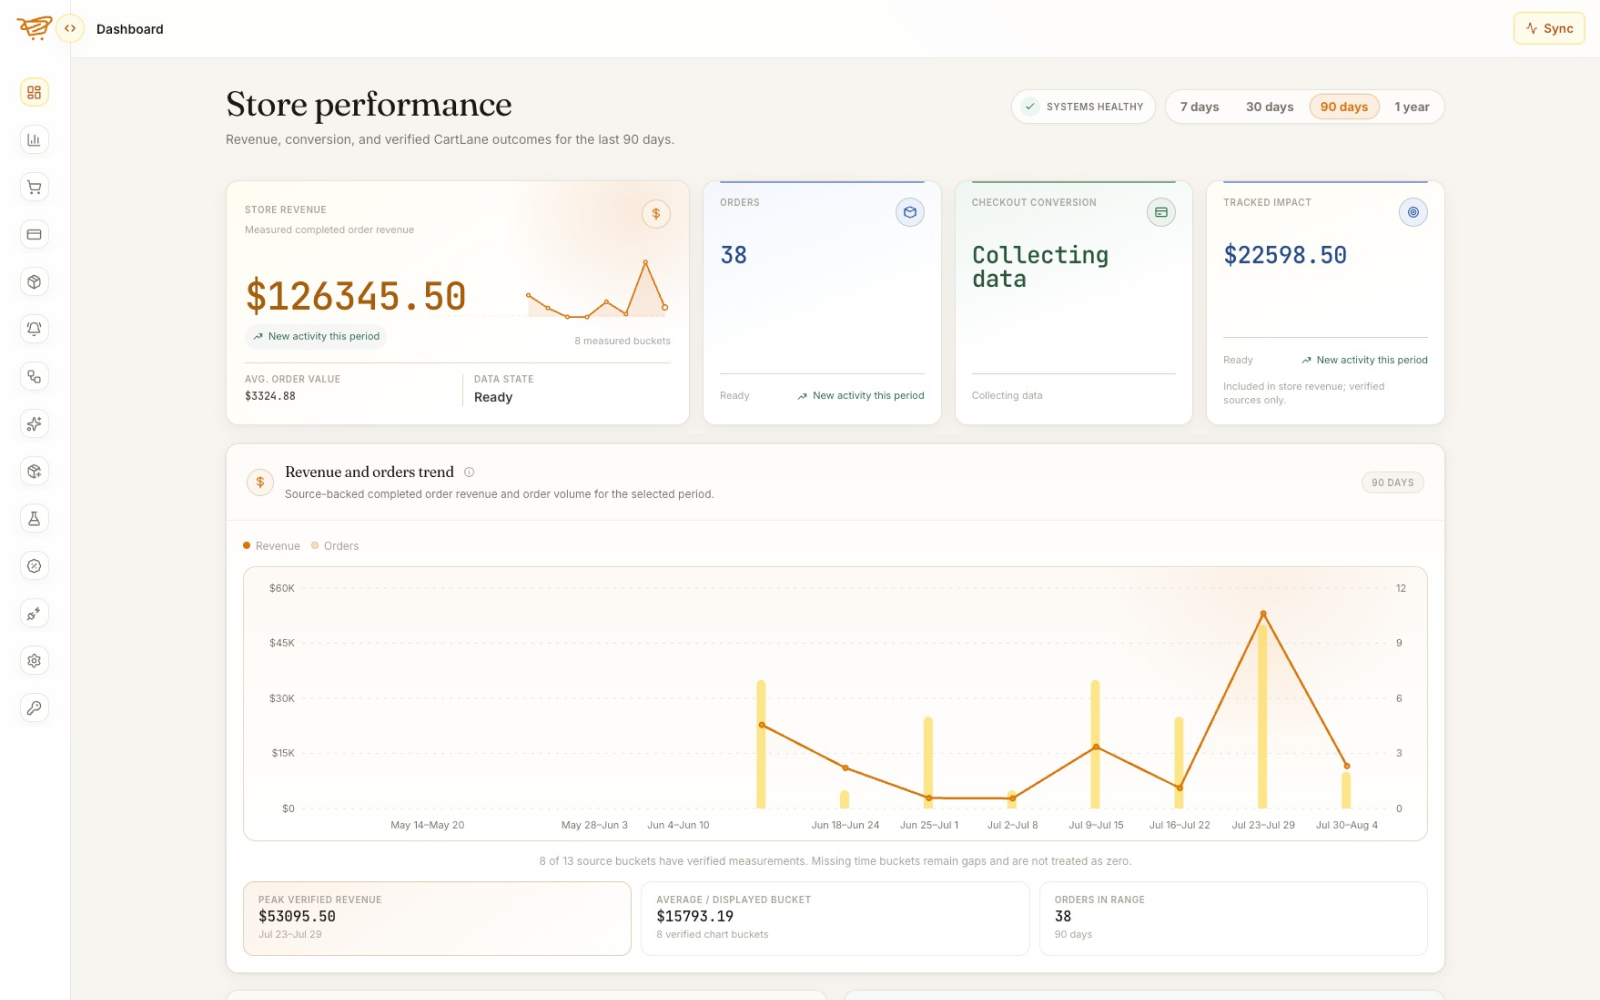The height and width of the screenshot is (1000, 1600).
Task: Click the Orders value 38
Action: tap(734, 255)
